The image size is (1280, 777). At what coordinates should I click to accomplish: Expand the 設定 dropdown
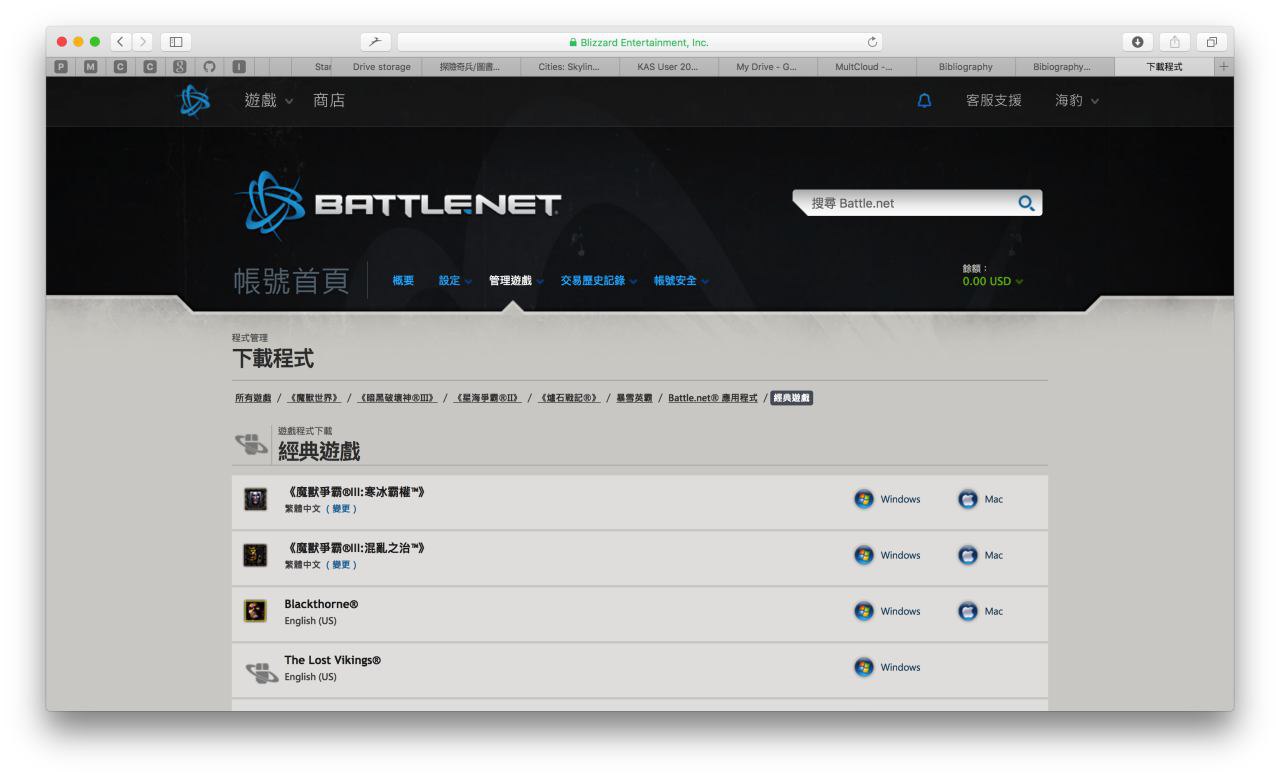(455, 281)
